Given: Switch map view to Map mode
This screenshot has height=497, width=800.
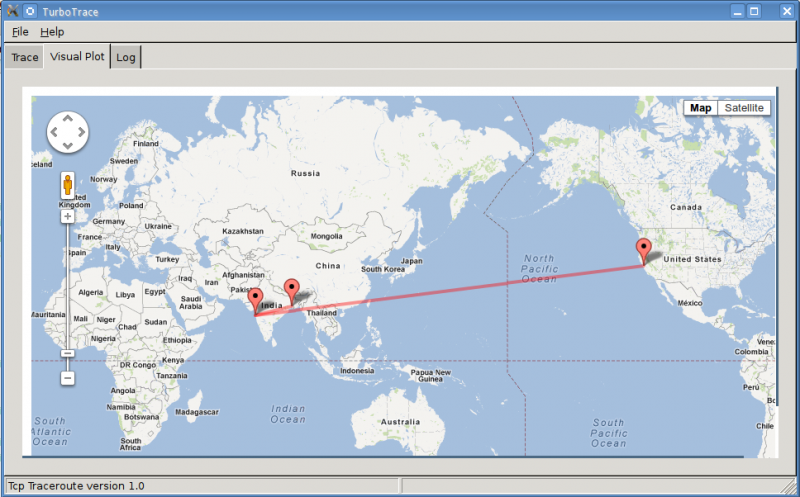Looking at the screenshot, I should click(x=701, y=108).
